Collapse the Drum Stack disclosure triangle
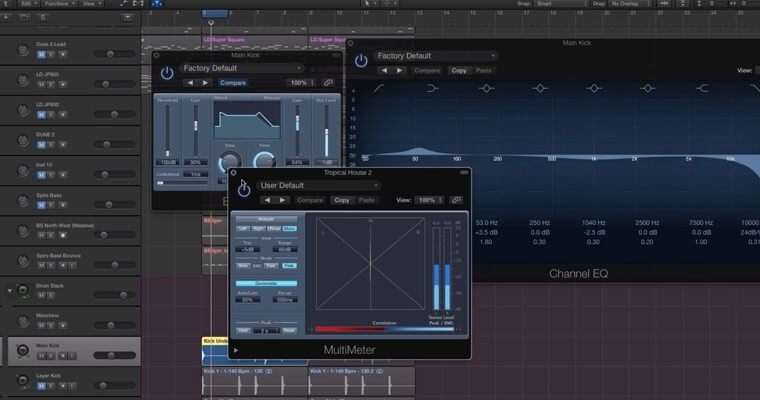The image size is (760, 400). pos(9,291)
